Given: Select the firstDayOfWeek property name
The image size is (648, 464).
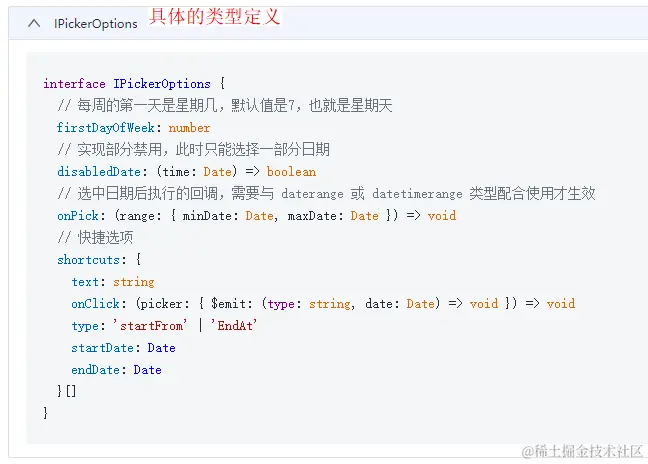Looking at the screenshot, I should pos(105,128).
